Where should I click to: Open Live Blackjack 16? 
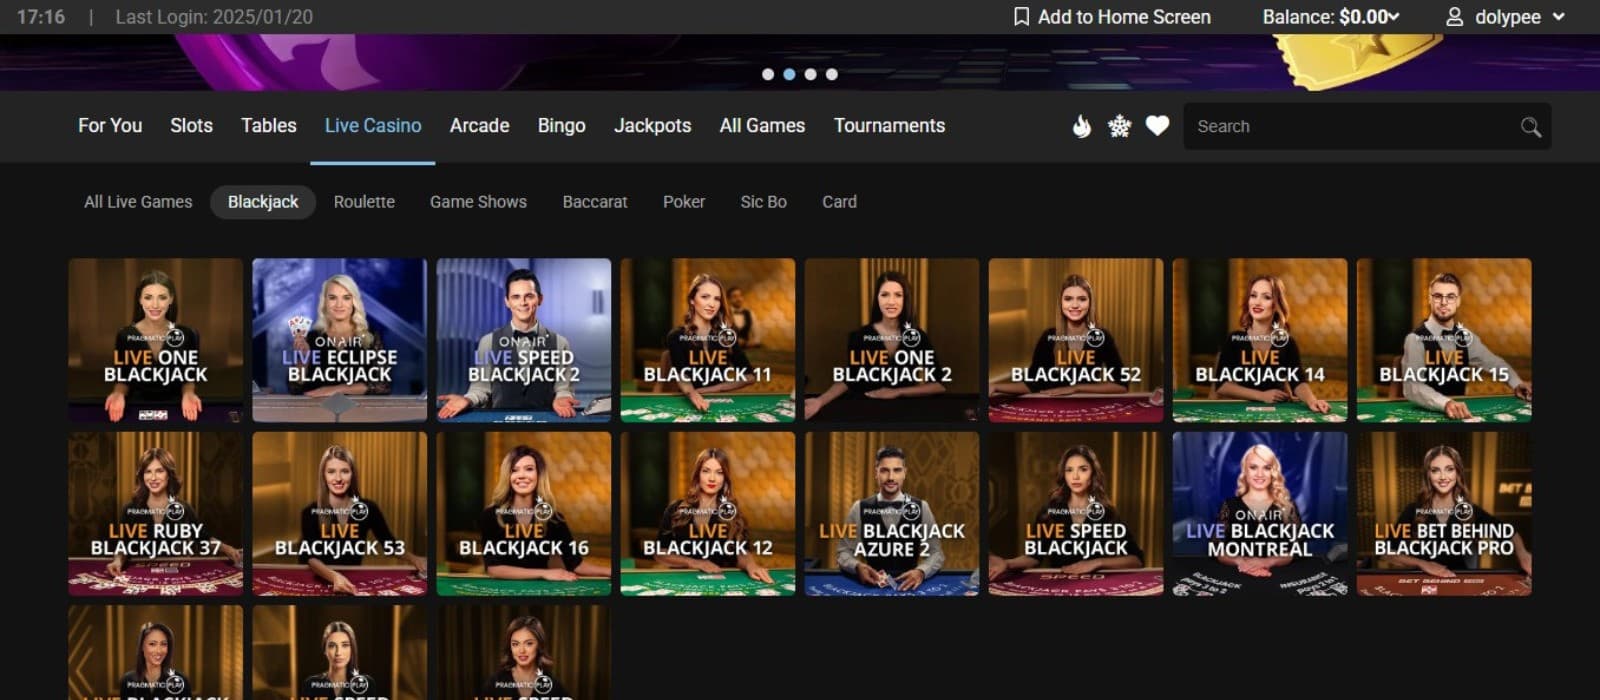tap(524, 514)
